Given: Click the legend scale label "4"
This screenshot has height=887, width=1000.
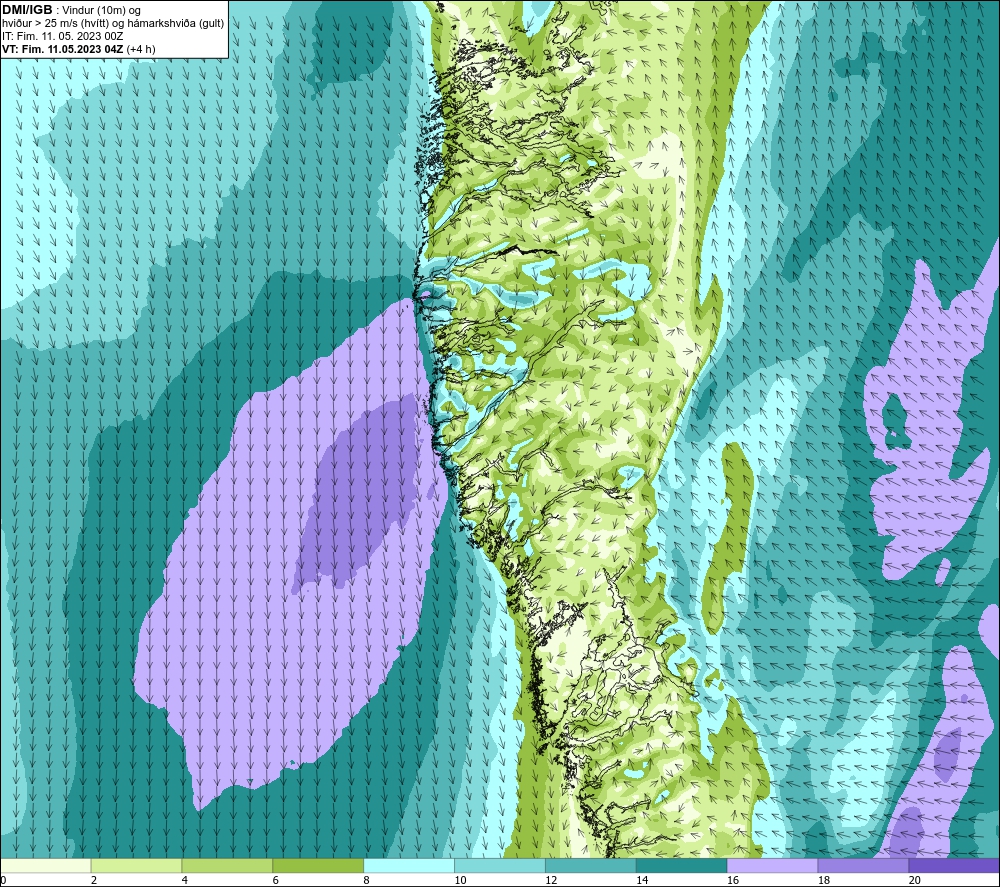Looking at the screenshot, I should point(185,881).
